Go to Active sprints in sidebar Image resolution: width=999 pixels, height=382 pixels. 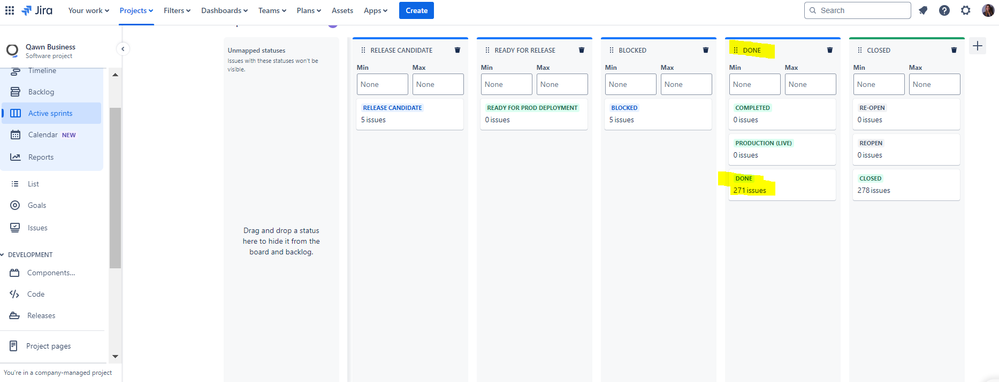click(51, 113)
